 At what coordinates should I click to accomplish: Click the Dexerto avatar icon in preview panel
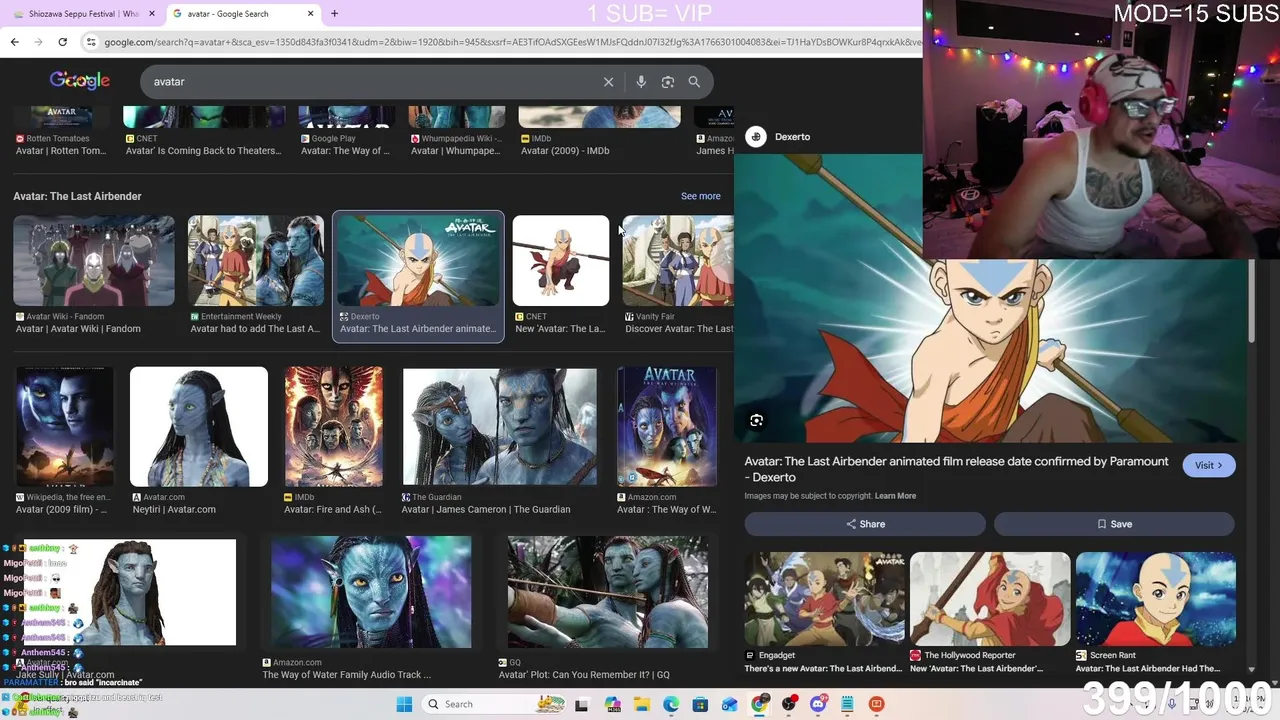tap(756, 137)
